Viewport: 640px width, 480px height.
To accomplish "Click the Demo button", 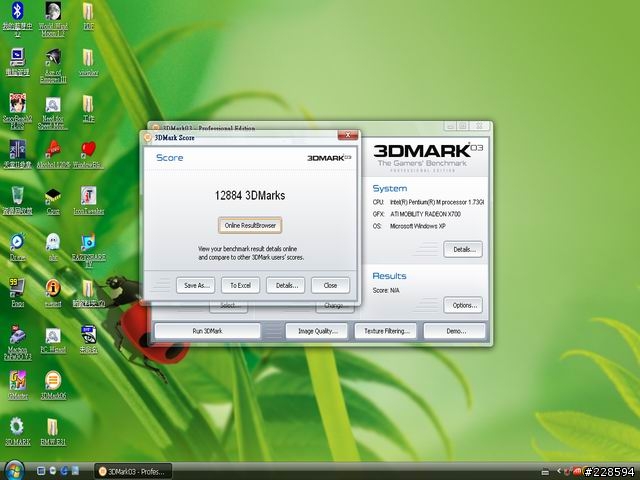I will tap(455, 331).
